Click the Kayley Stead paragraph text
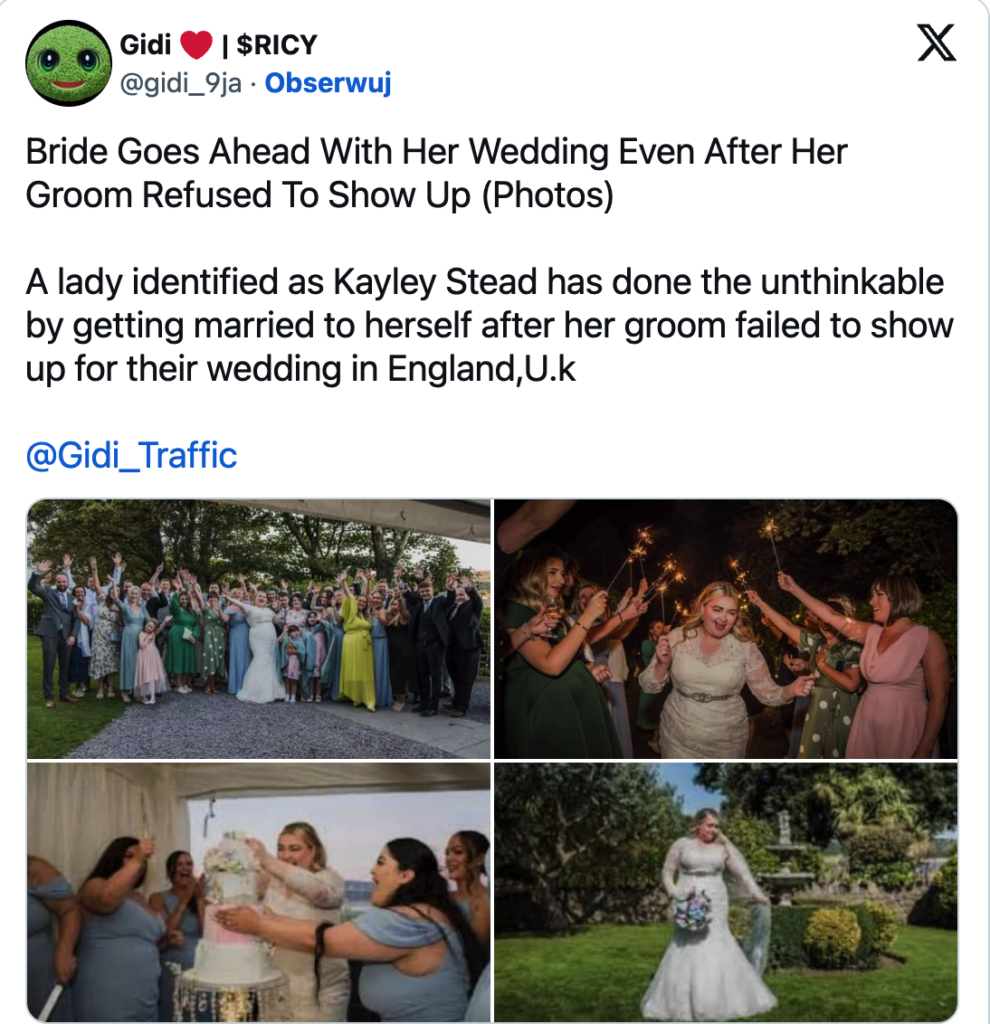Screen dimensions: 990x1024 pyautogui.click(x=489, y=325)
